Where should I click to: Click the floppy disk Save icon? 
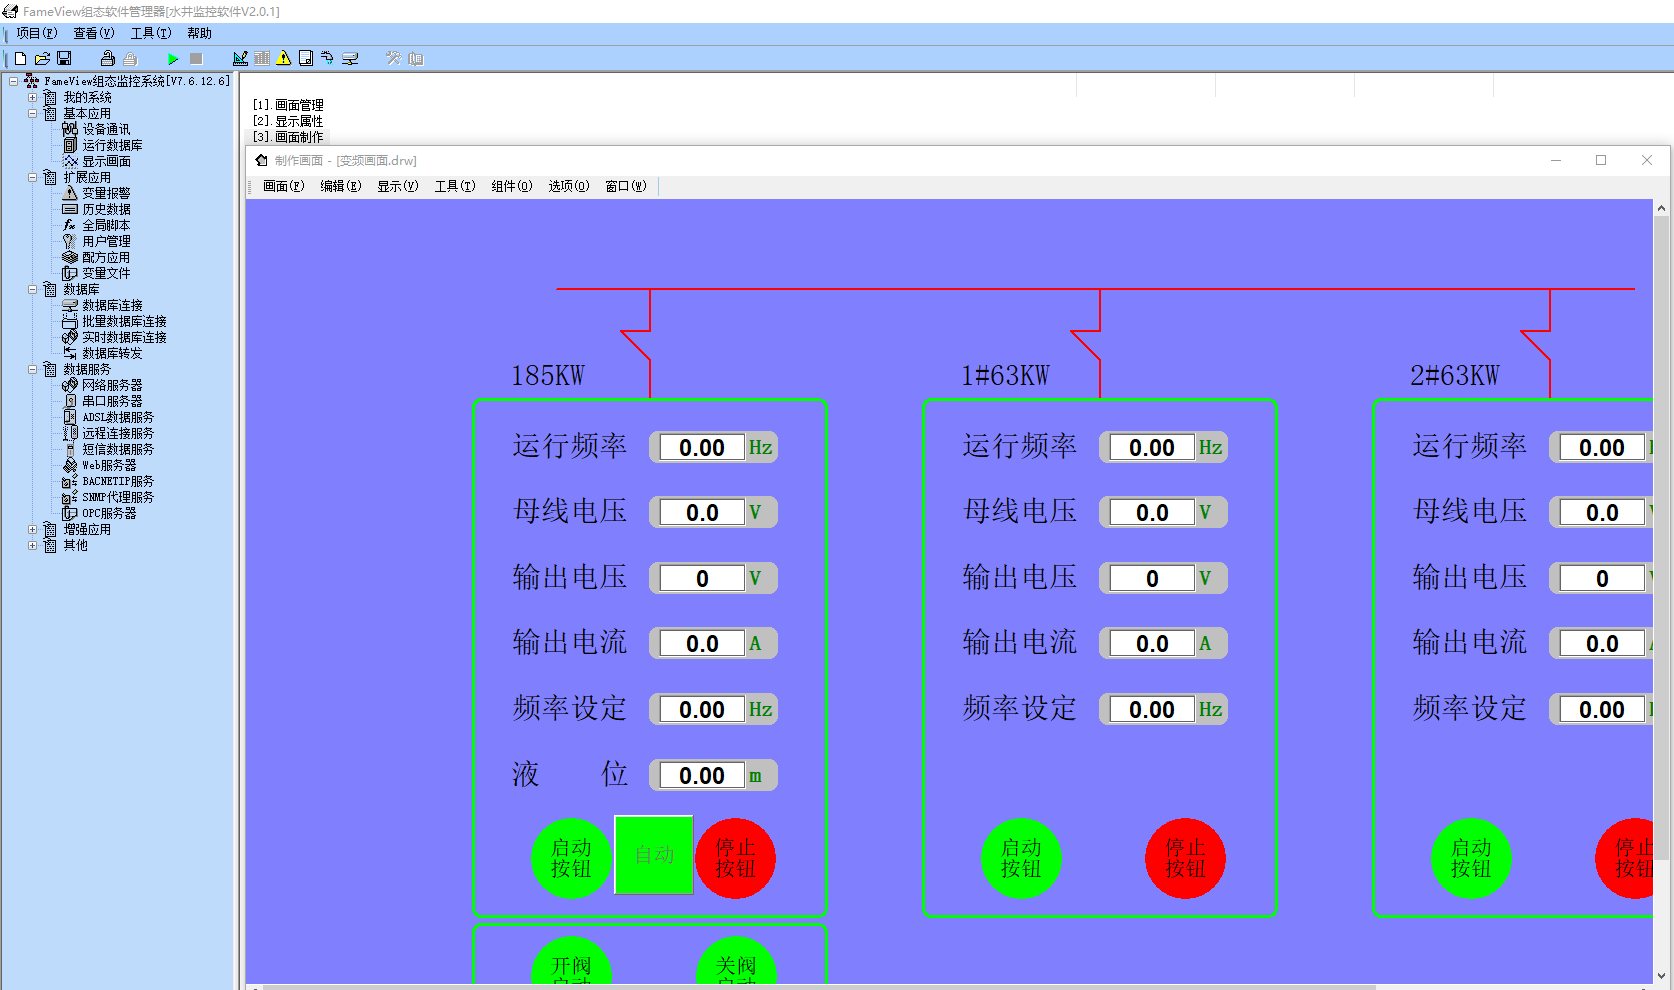click(64, 59)
